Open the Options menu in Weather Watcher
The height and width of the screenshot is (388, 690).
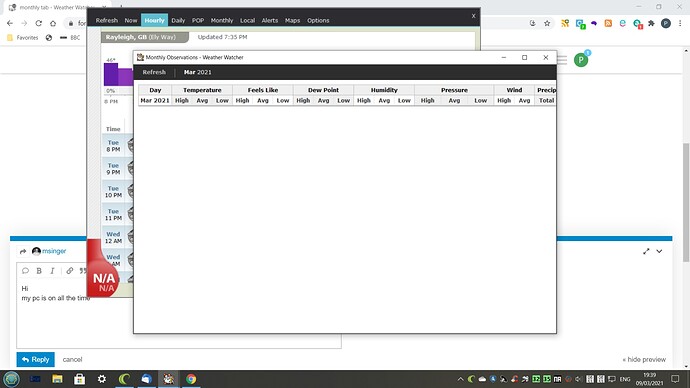[318, 20]
